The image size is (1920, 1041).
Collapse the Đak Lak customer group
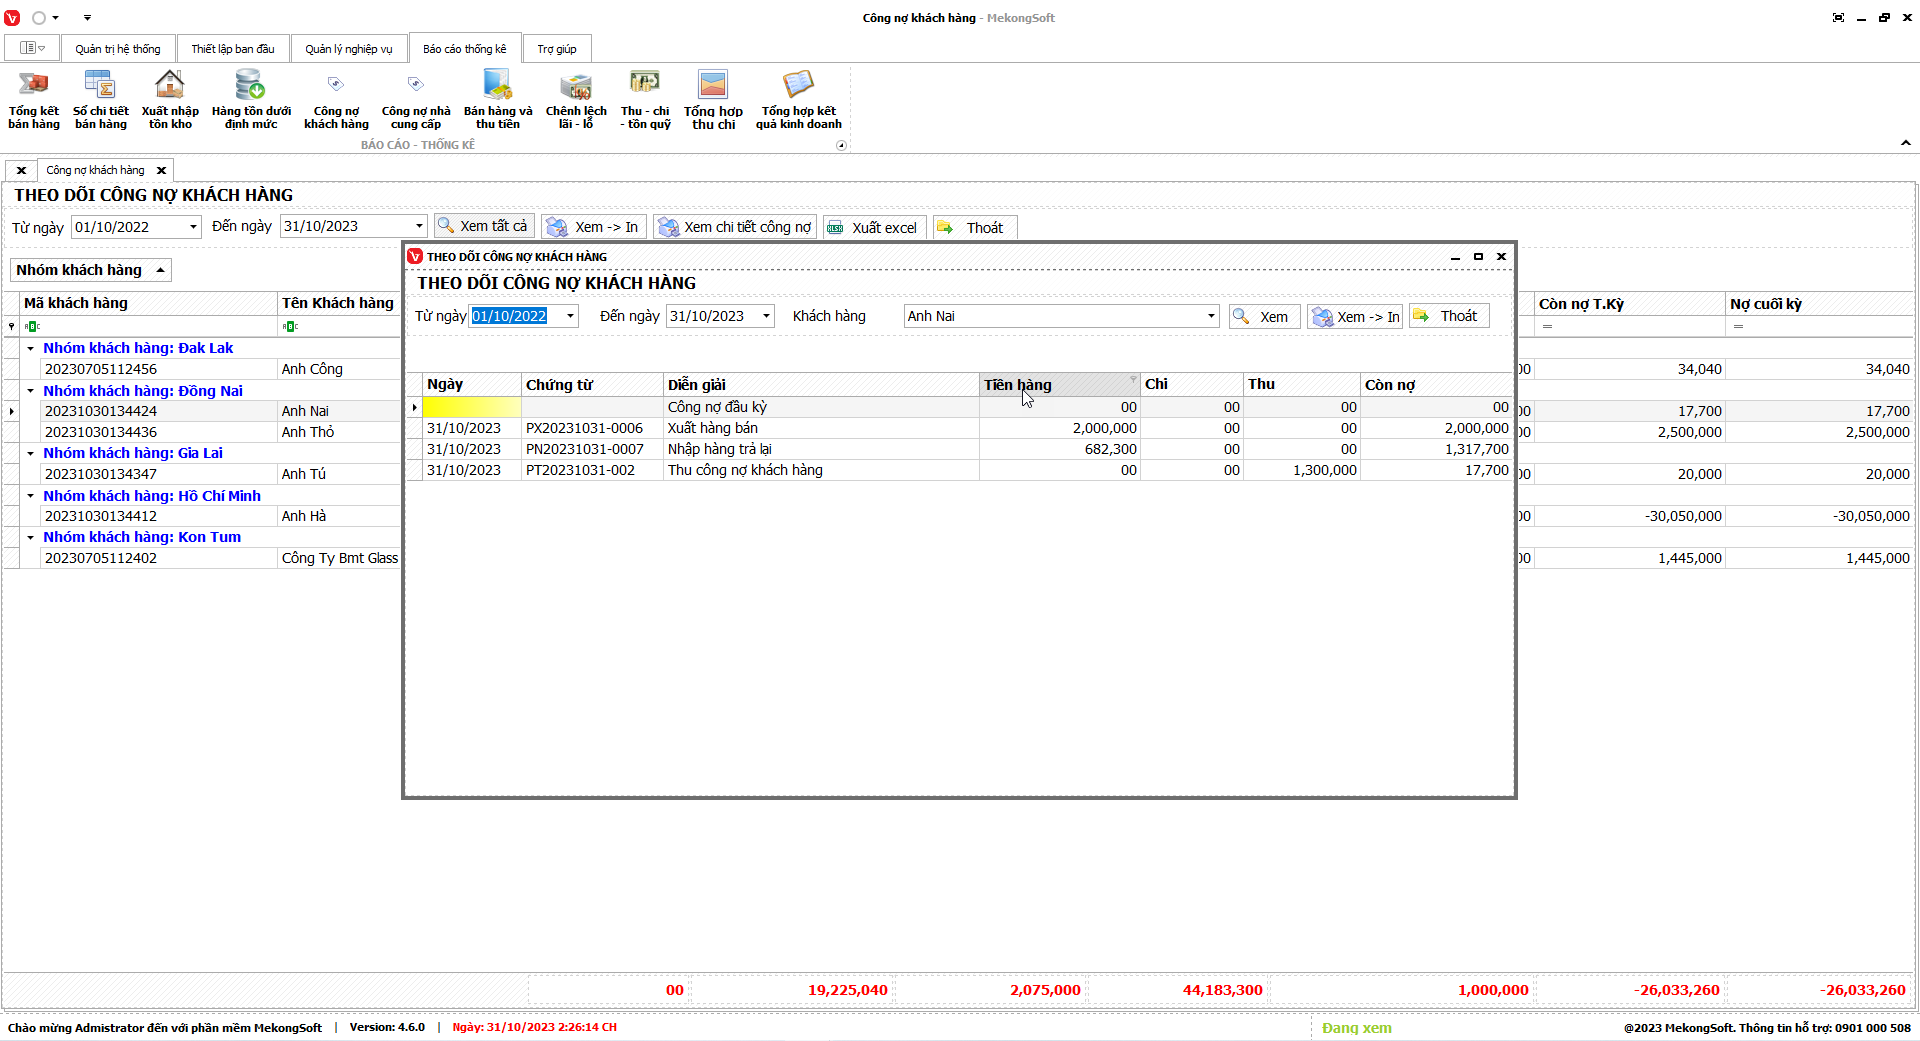click(31, 349)
